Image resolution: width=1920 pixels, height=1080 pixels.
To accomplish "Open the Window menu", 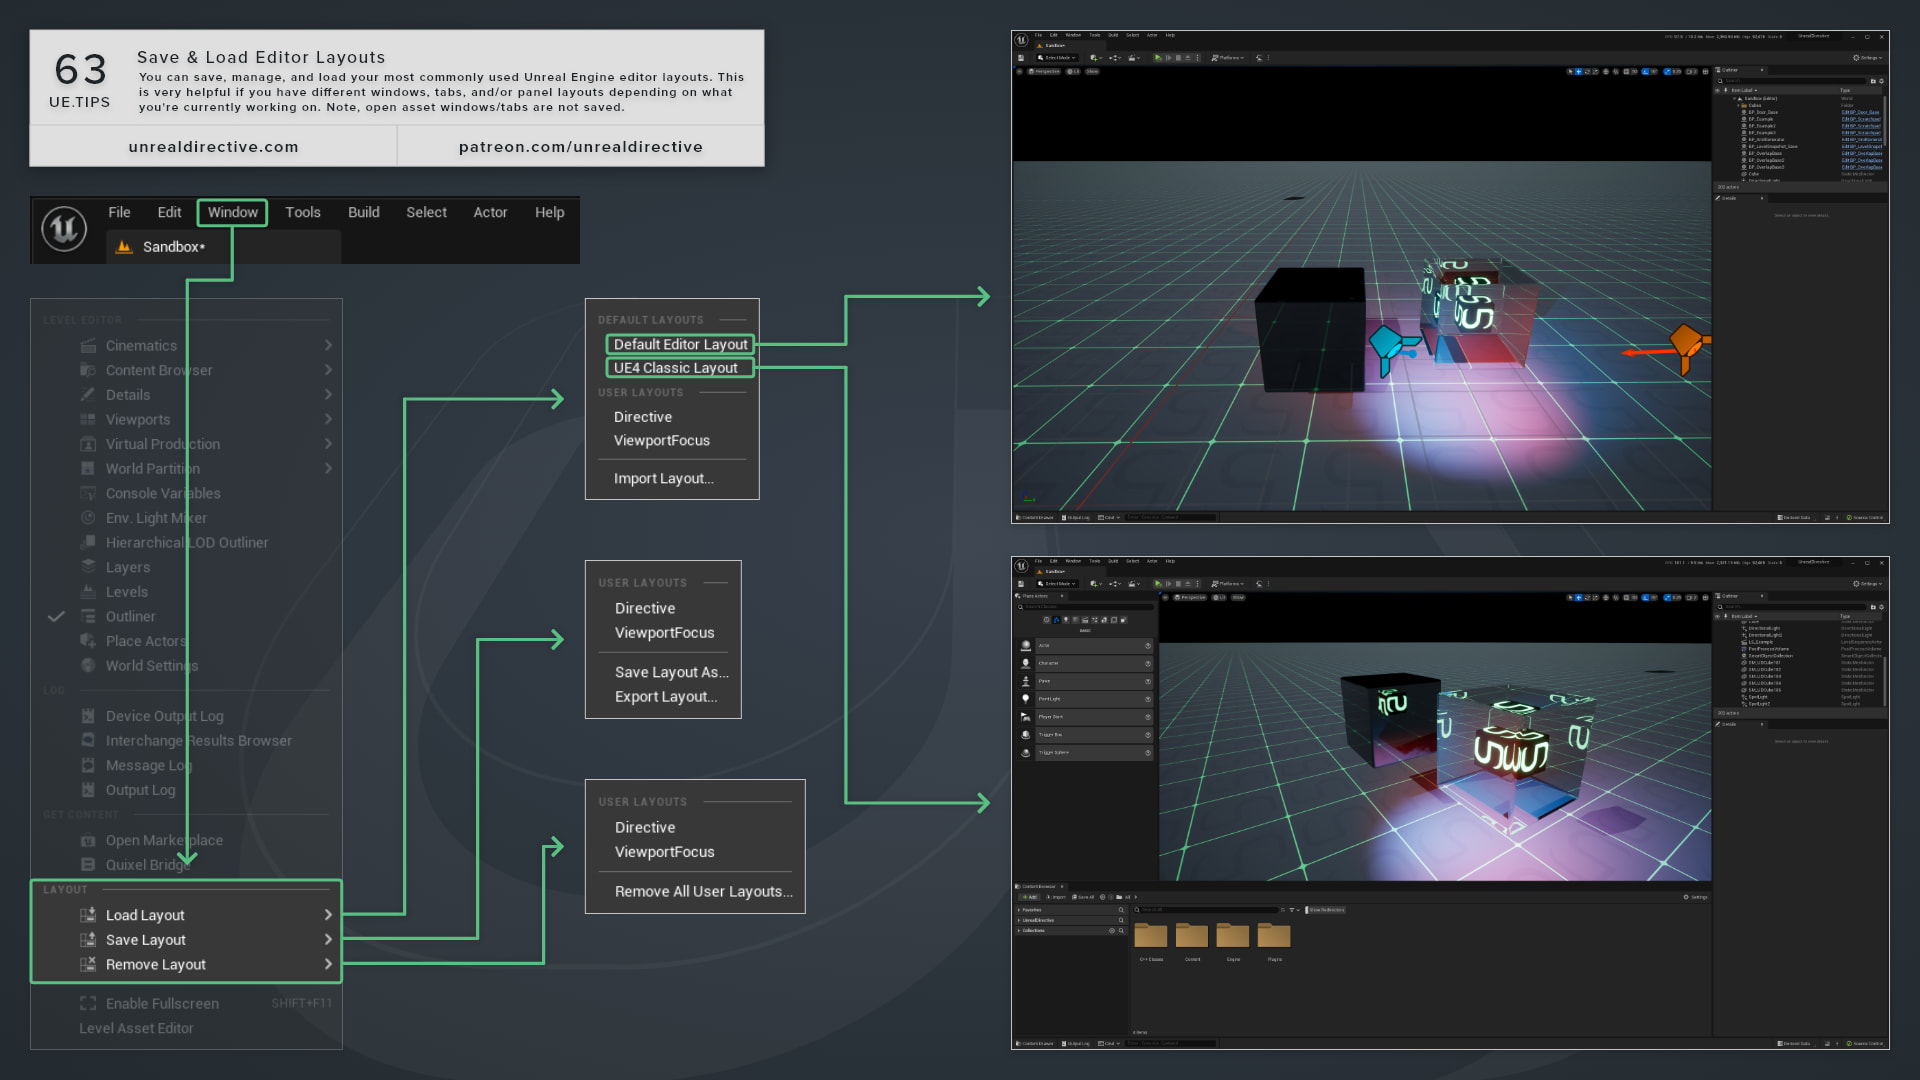I will (232, 212).
